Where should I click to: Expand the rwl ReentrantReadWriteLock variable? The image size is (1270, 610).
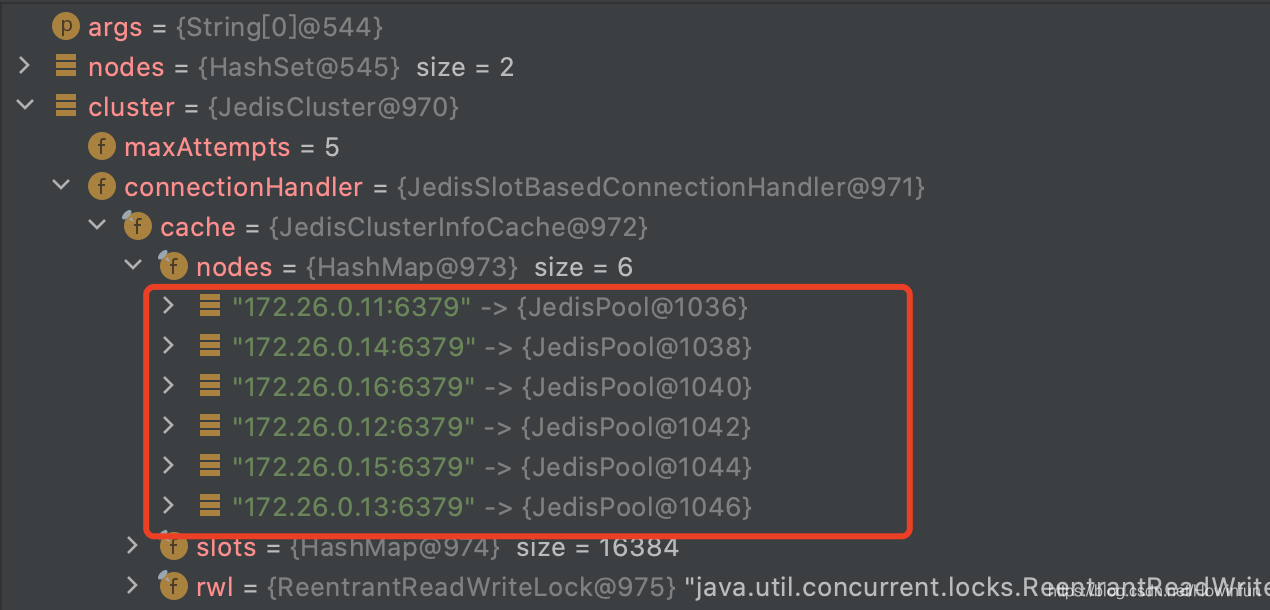tap(133, 587)
